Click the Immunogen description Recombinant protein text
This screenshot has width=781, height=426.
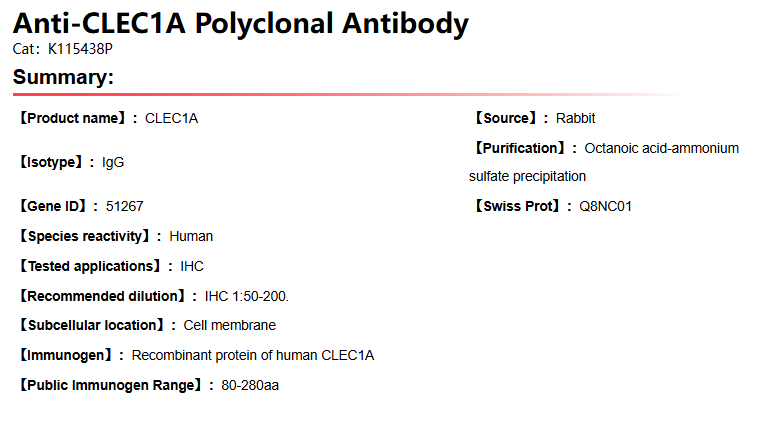click(x=253, y=355)
